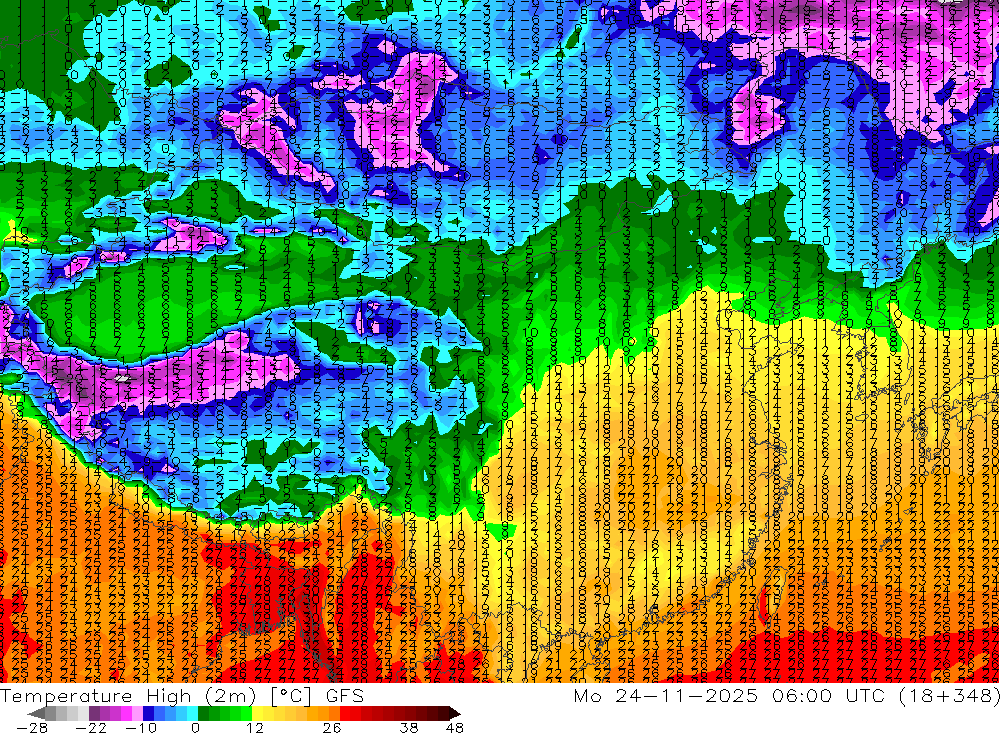Click the 48 legend value
The image size is (1000, 733).
click(454, 728)
